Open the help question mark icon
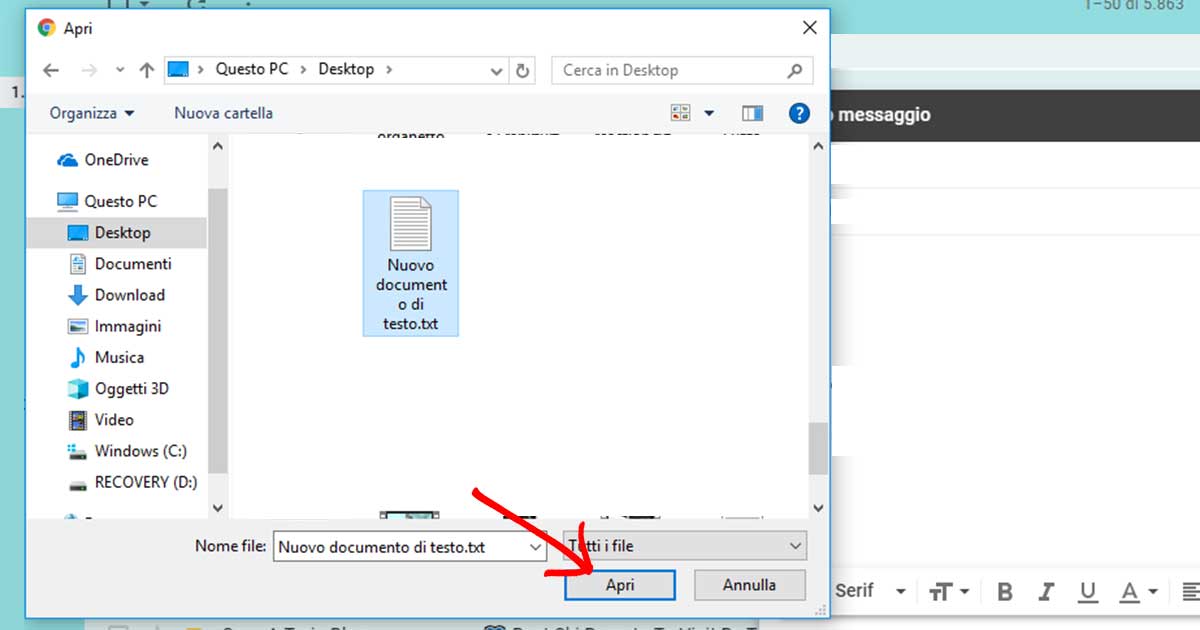This screenshot has height=630, width=1200. (x=799, y=113)
